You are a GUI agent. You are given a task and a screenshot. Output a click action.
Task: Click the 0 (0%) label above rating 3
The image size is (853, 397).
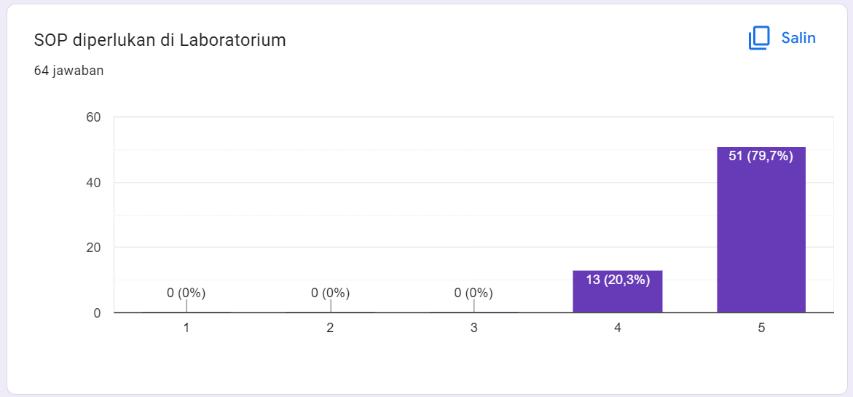pyautogui.click(x=473, y=293)
